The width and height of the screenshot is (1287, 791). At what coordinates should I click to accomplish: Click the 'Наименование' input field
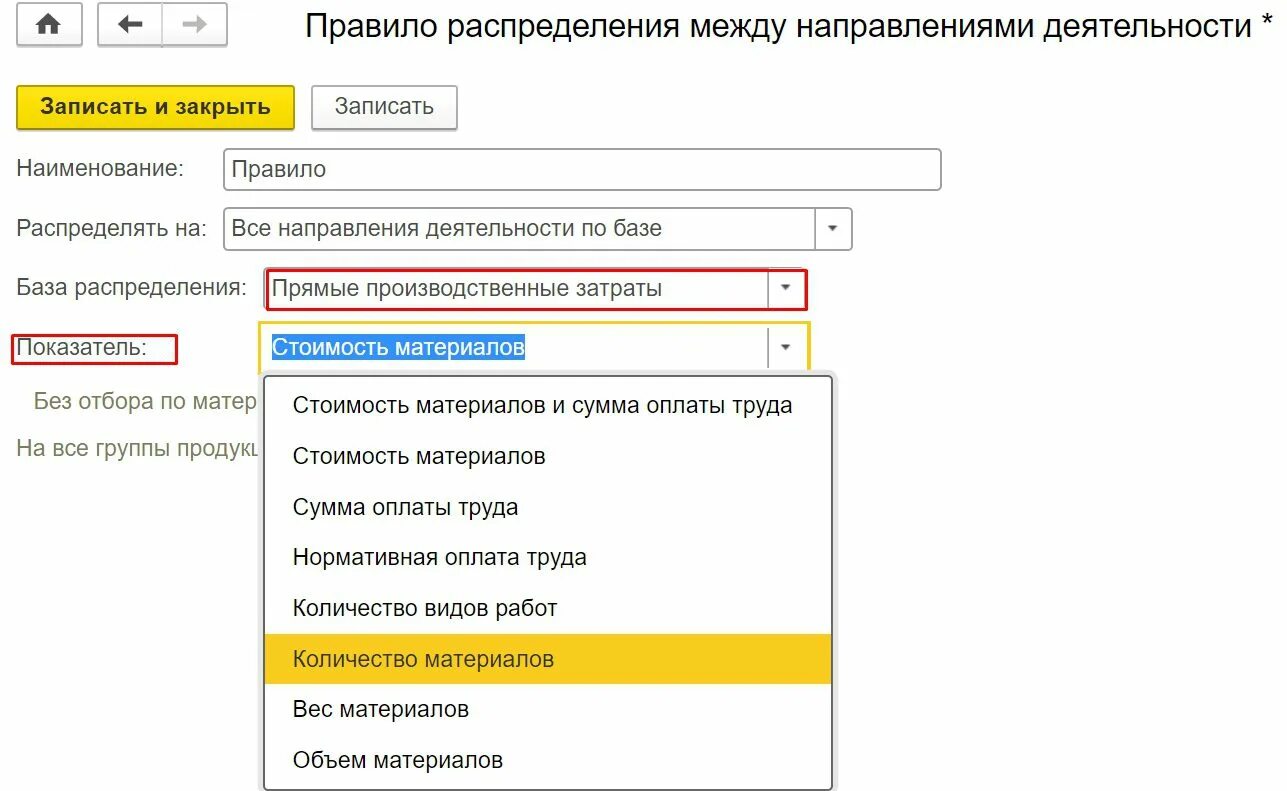pyautogui.click(x=582, y=169)
